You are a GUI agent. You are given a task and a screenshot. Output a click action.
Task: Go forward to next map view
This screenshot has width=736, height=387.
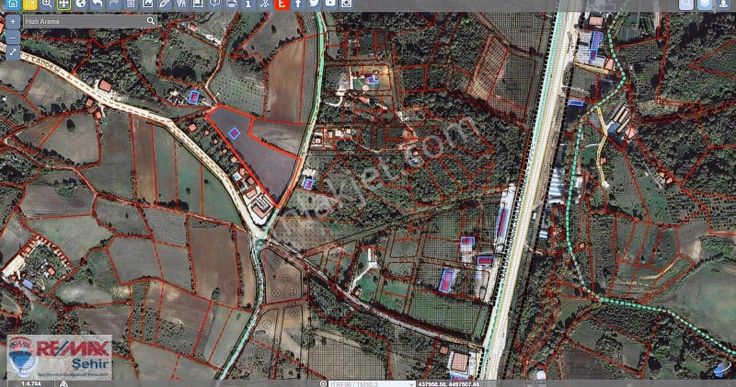coord(114,4)
